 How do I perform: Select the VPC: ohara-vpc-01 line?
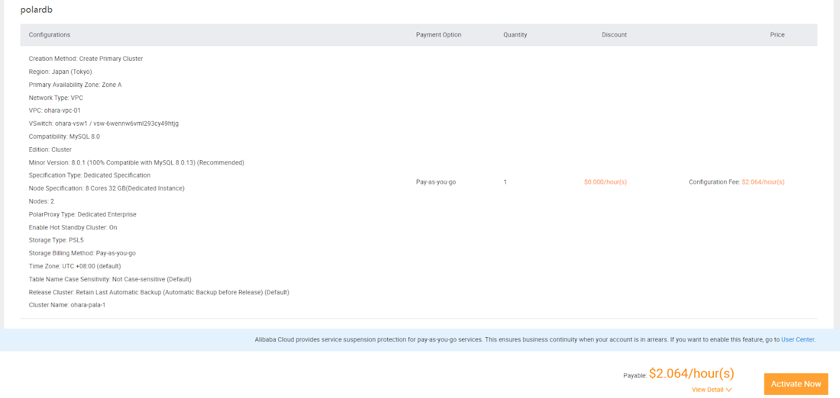pos(55,111)
